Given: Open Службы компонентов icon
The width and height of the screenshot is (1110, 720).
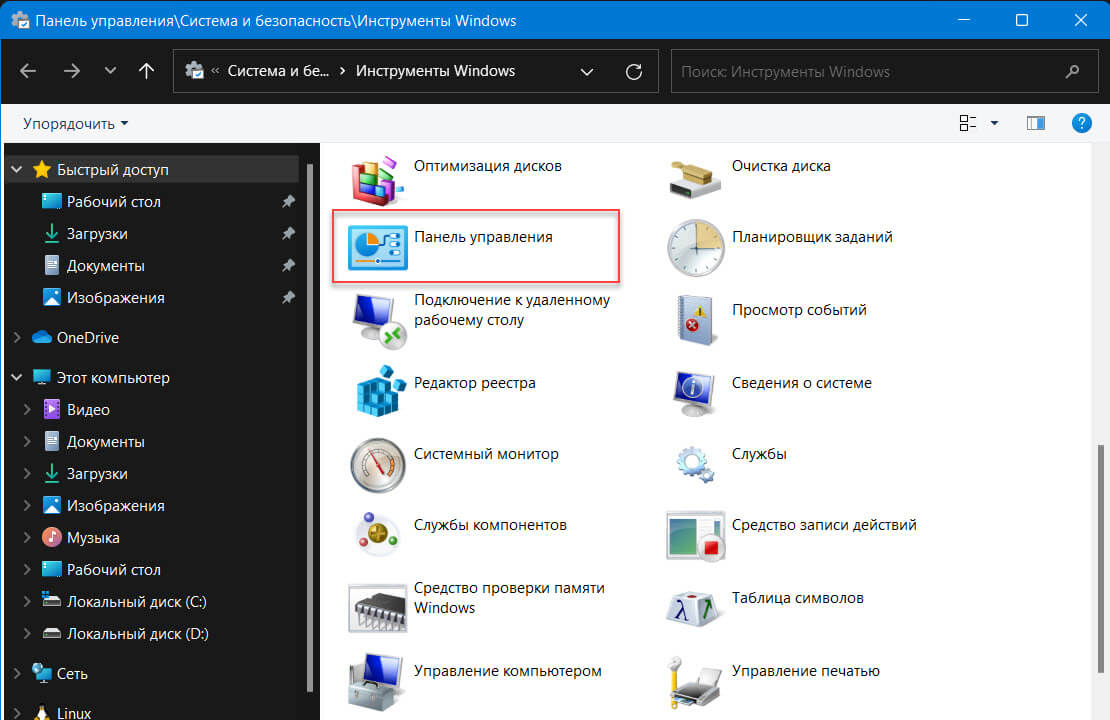Looking at the screenshot, I should 377,535.
